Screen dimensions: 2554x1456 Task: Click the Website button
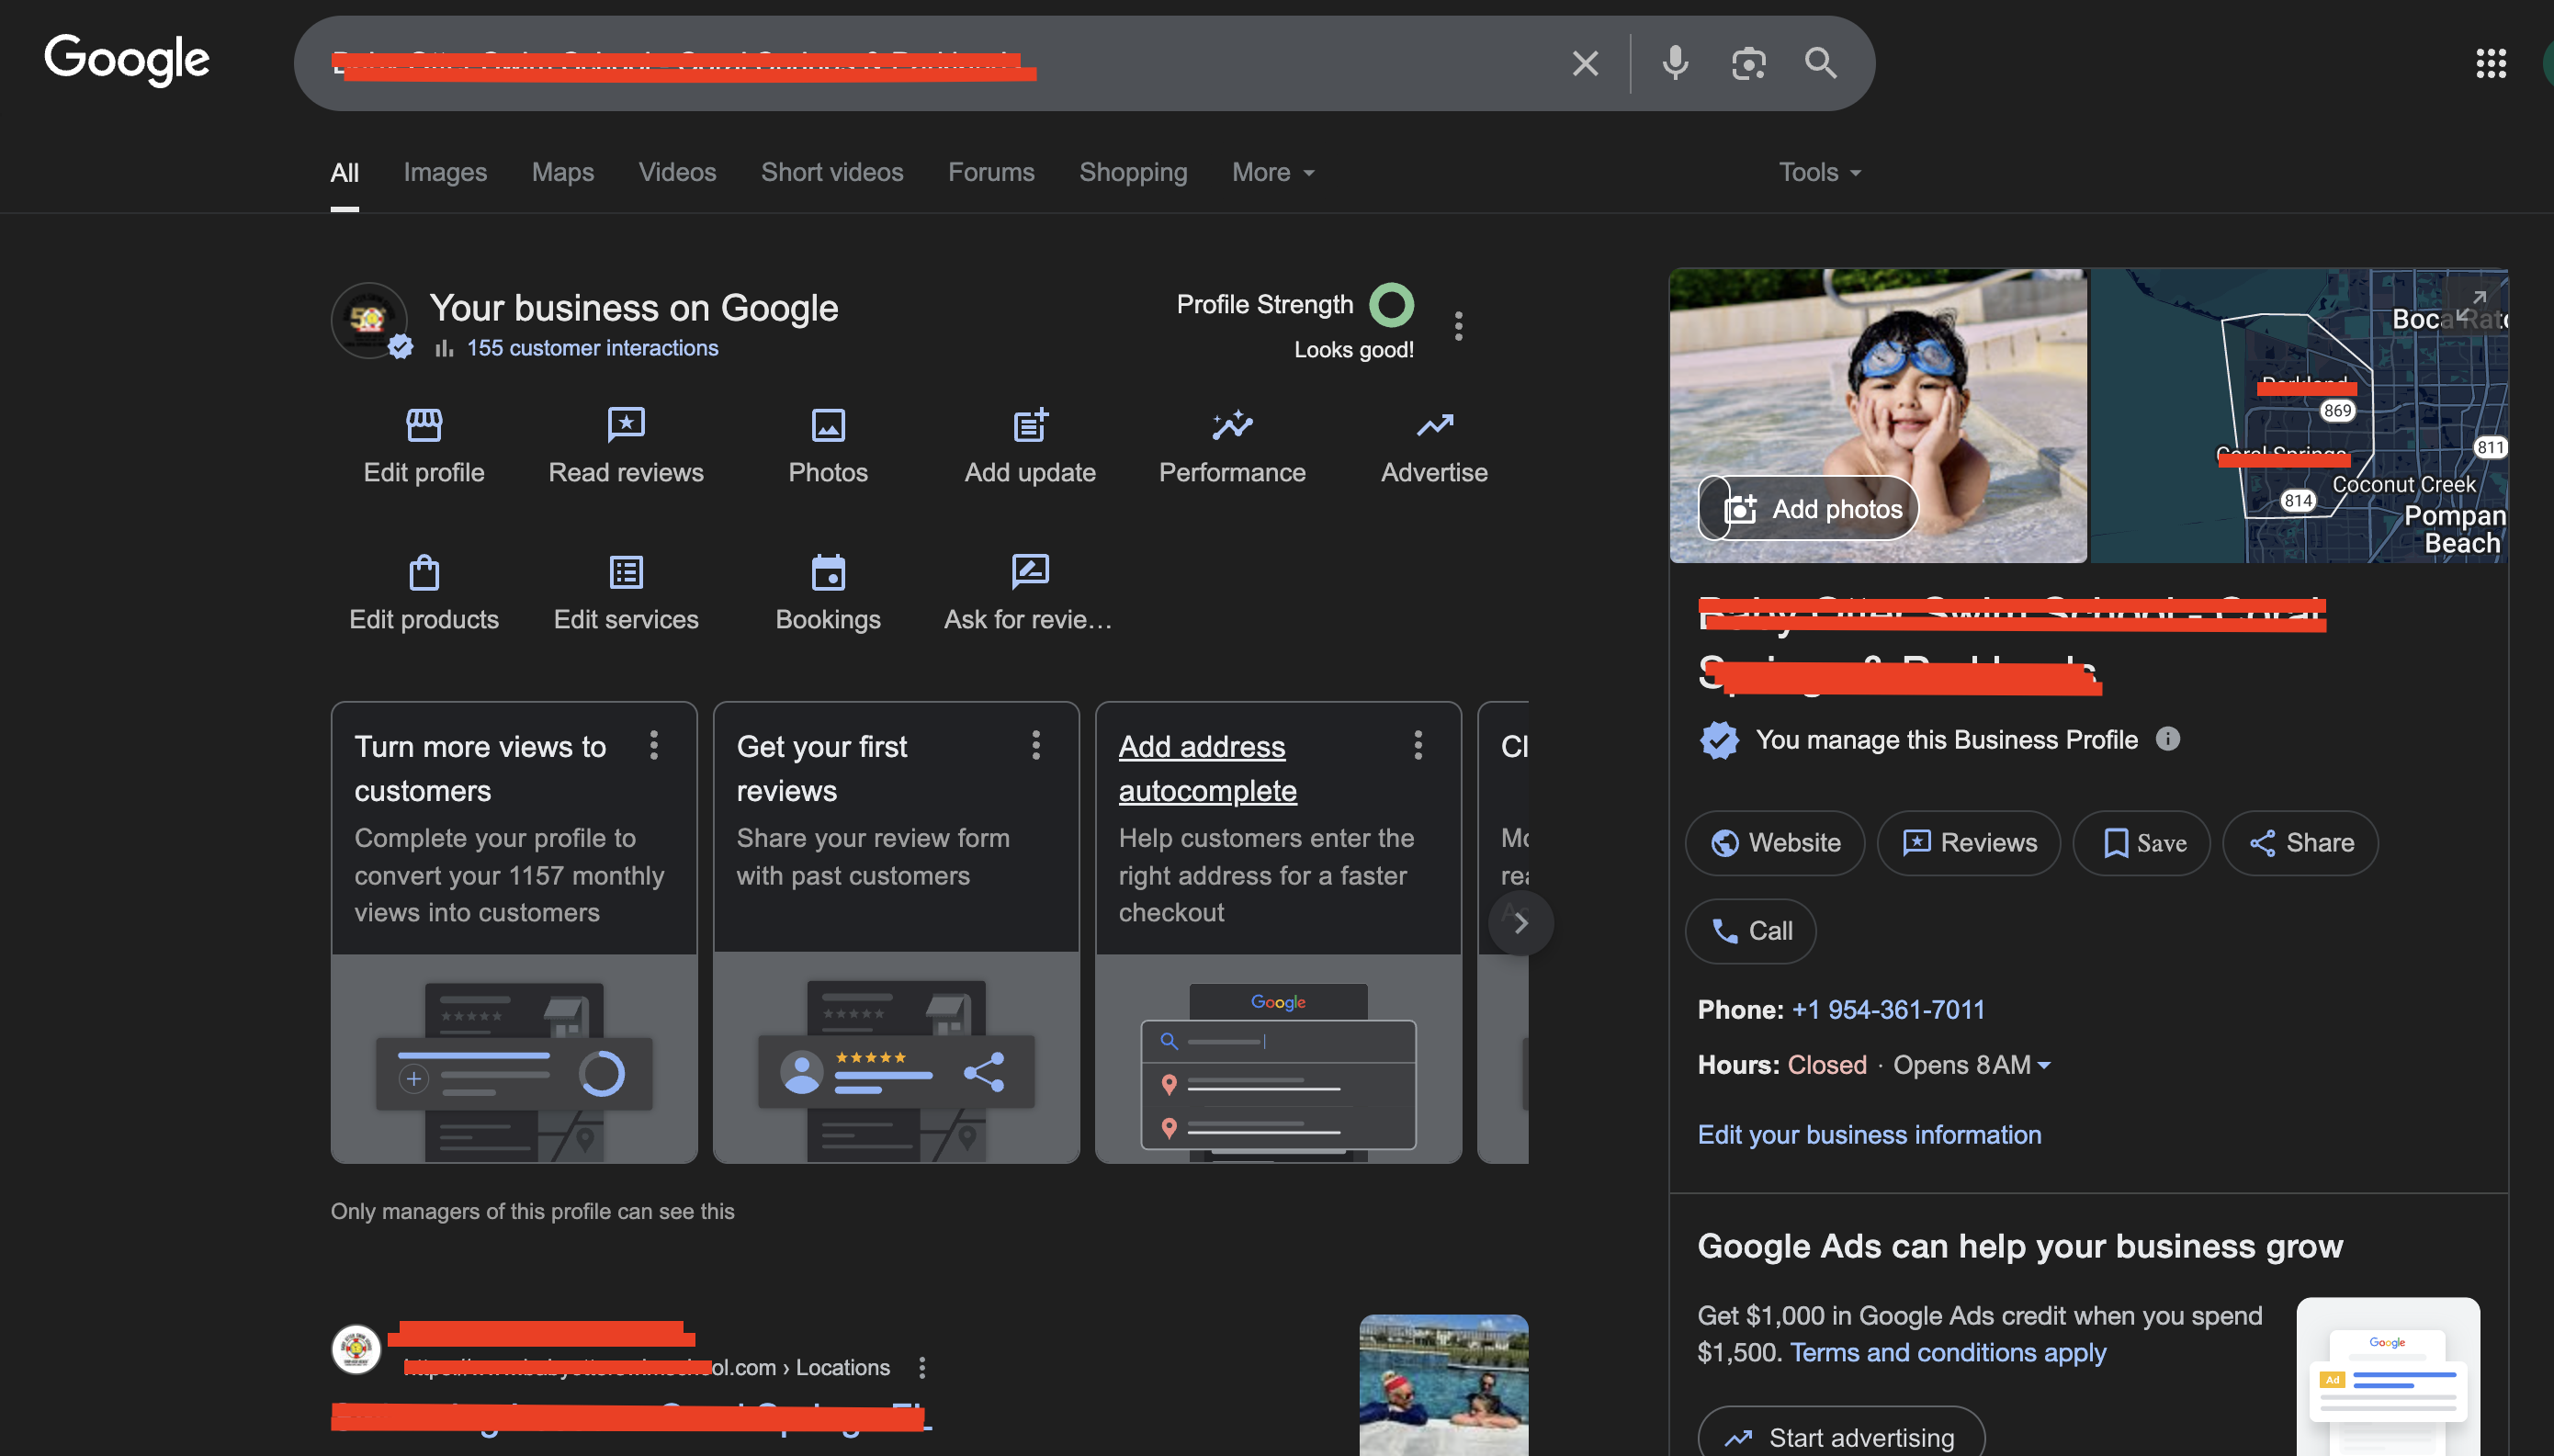coord(1774,843)
